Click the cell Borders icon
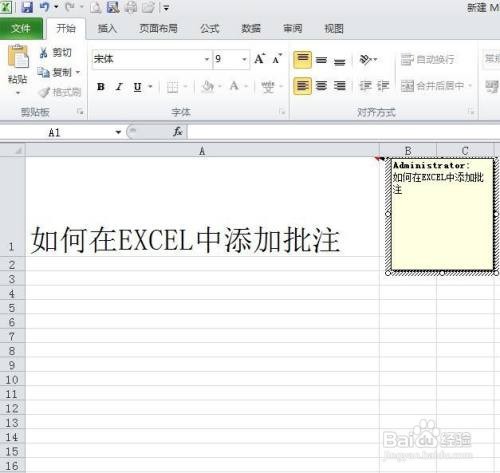The width and height of the screenshot is (500, 473). [x=173, y=87]
